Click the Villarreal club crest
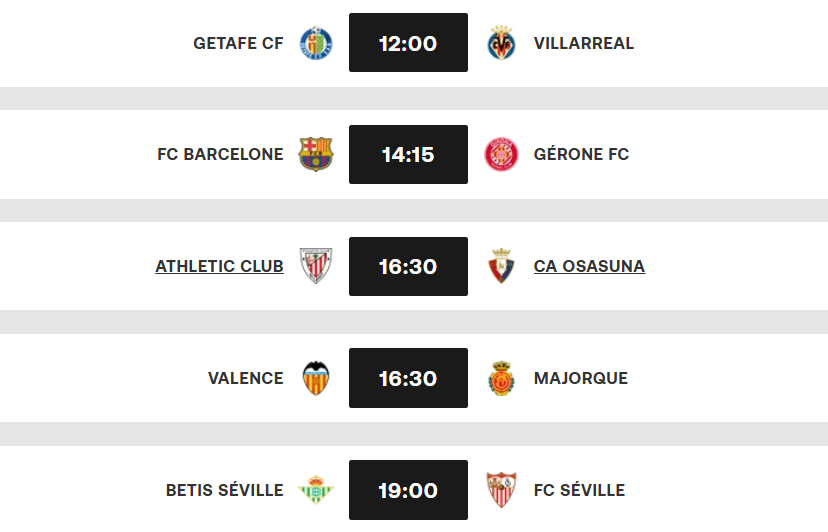This screenshot has width=828, height=532. tap(501, 43)
